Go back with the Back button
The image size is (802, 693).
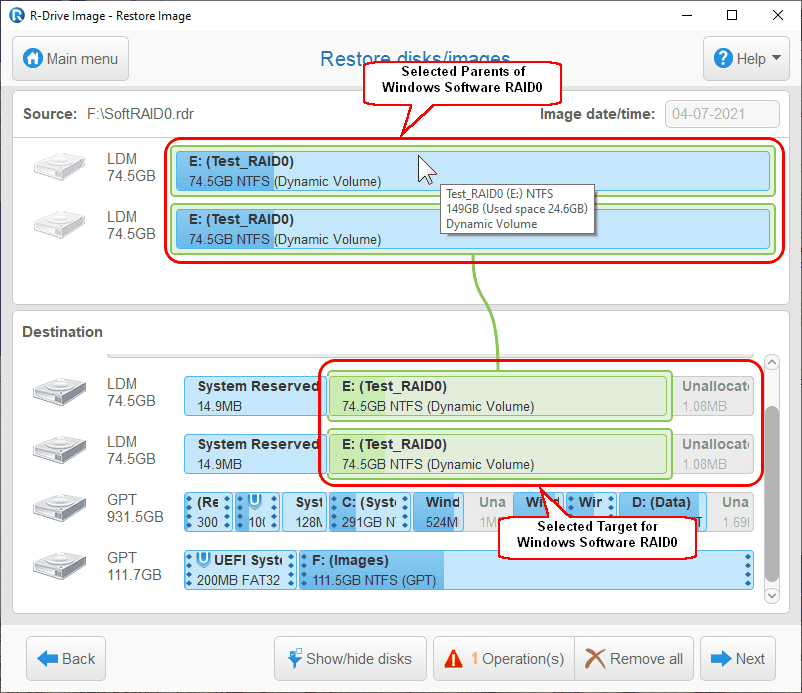point(66,658)
